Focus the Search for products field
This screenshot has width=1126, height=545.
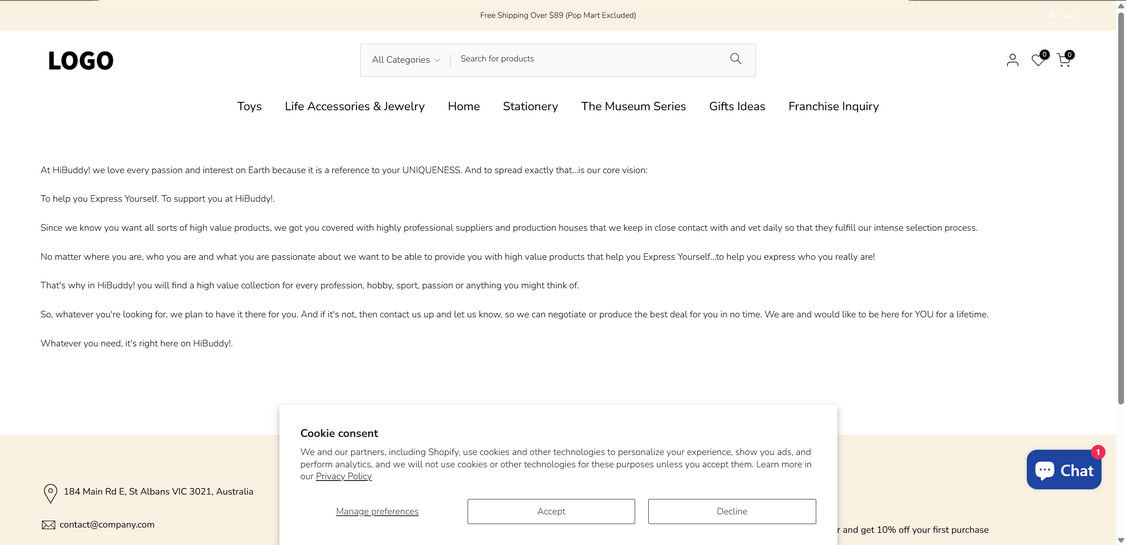pyautogui.click(x=589, y=59)
